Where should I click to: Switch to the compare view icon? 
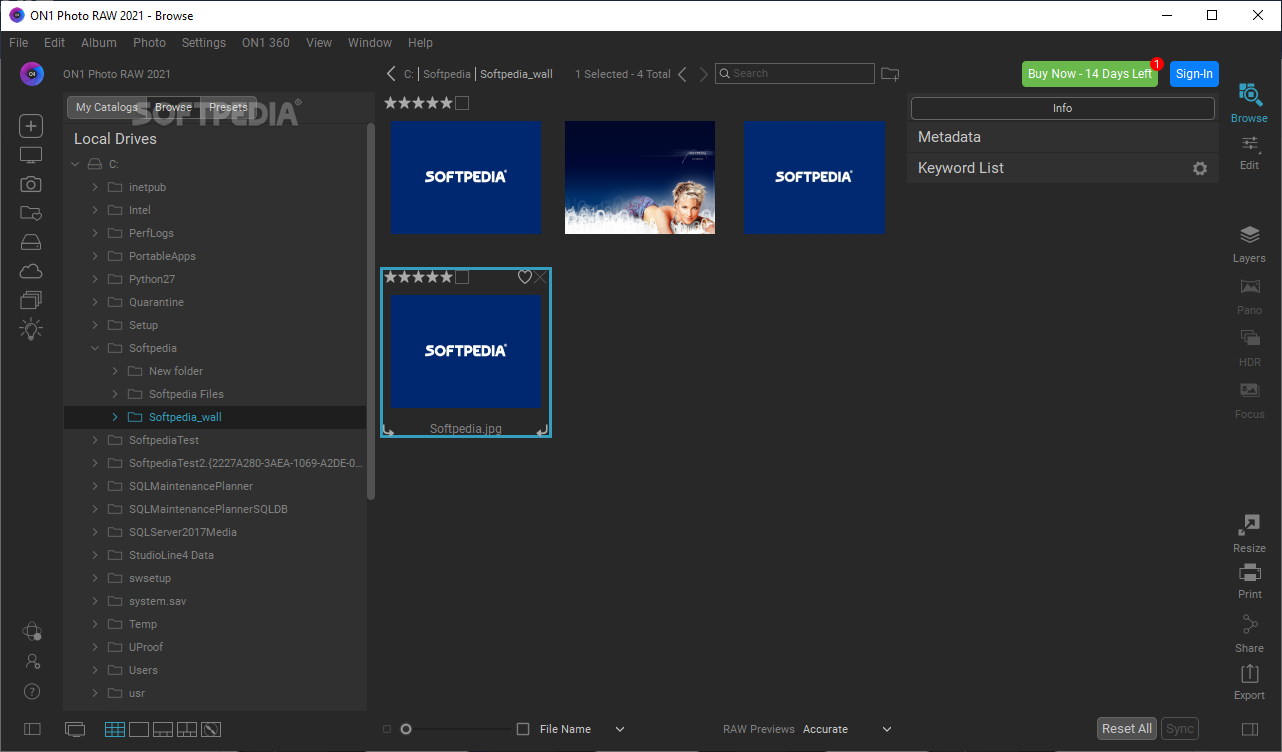(187, 729)
